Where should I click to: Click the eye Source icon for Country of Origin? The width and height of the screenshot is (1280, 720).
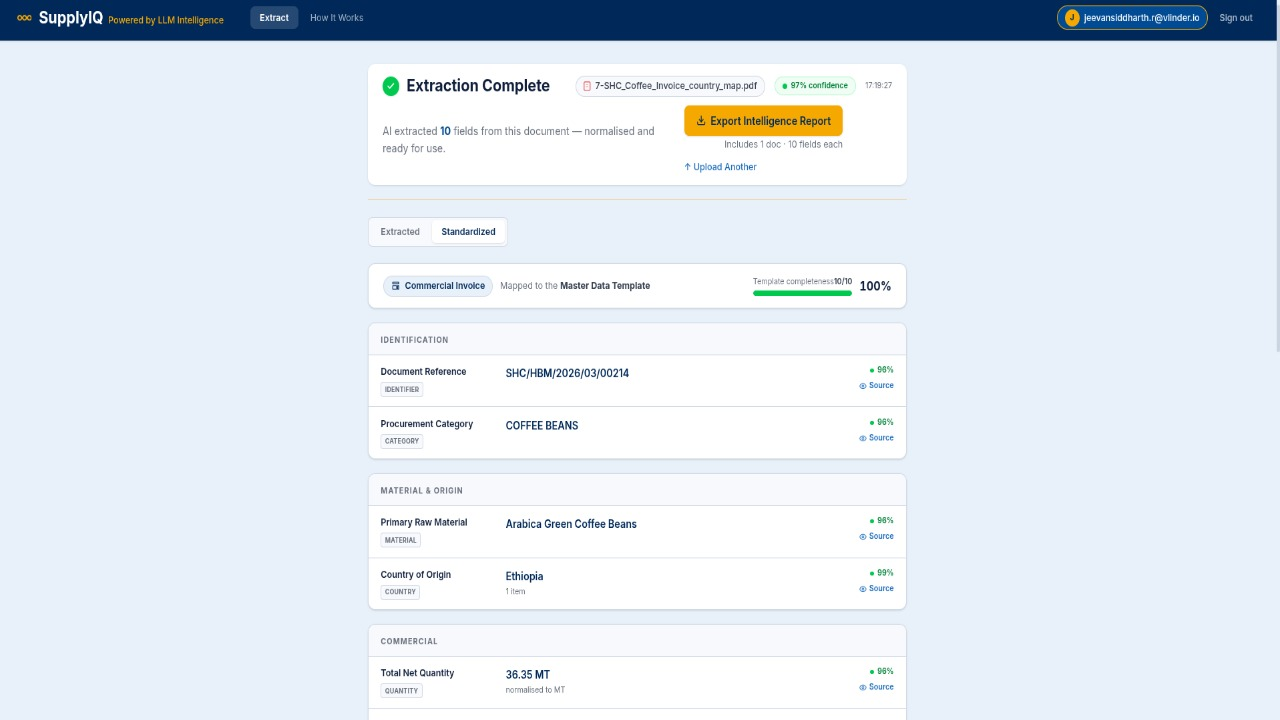tap(863, 589)
